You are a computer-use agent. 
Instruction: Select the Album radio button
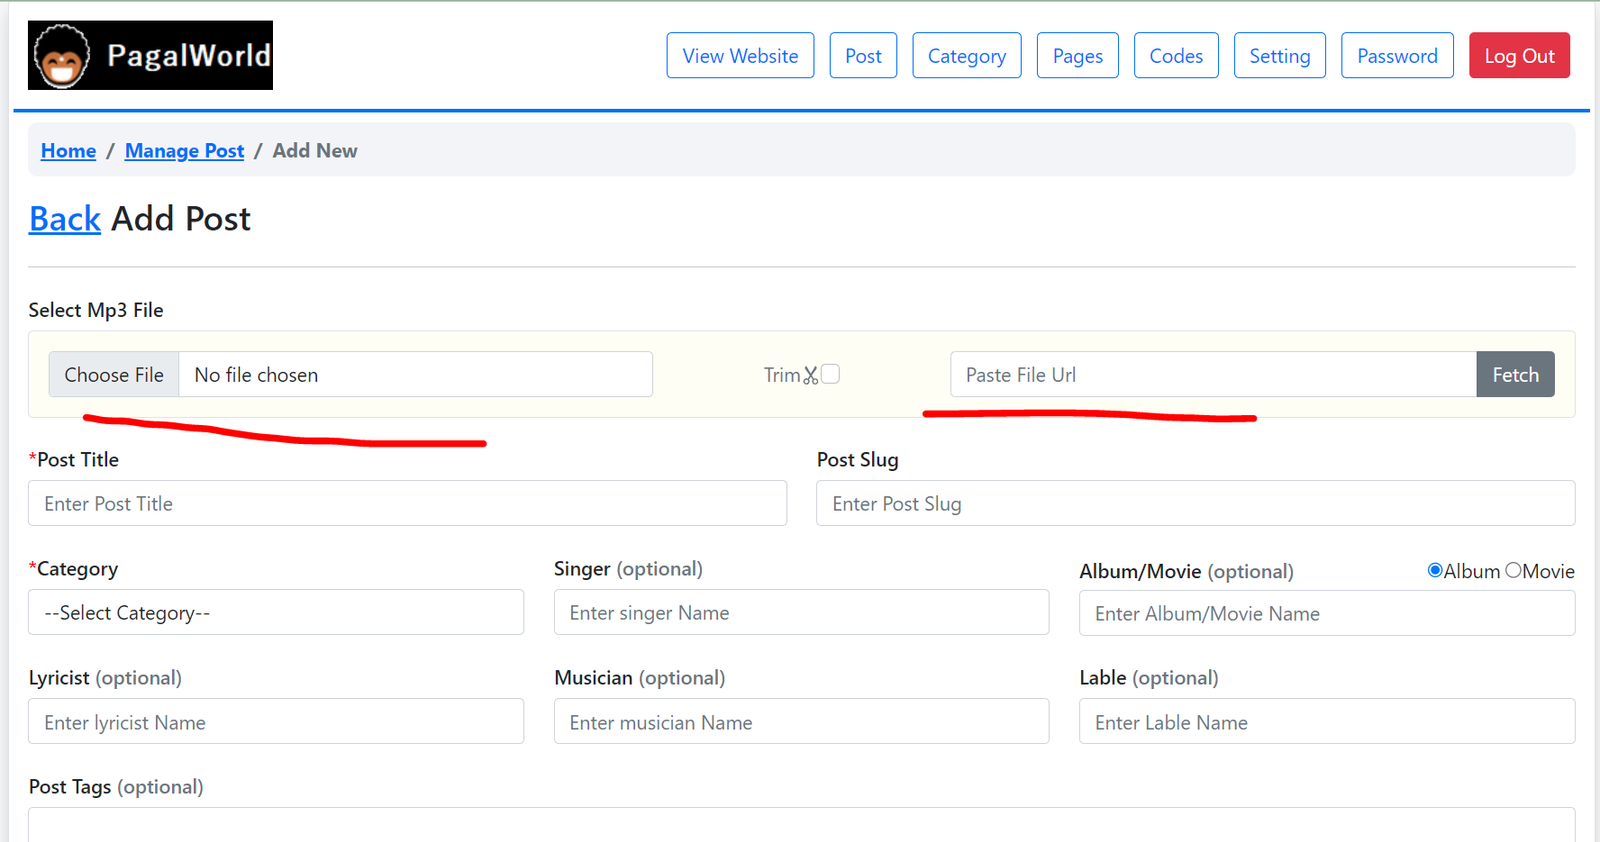[x=1435, y=570]
